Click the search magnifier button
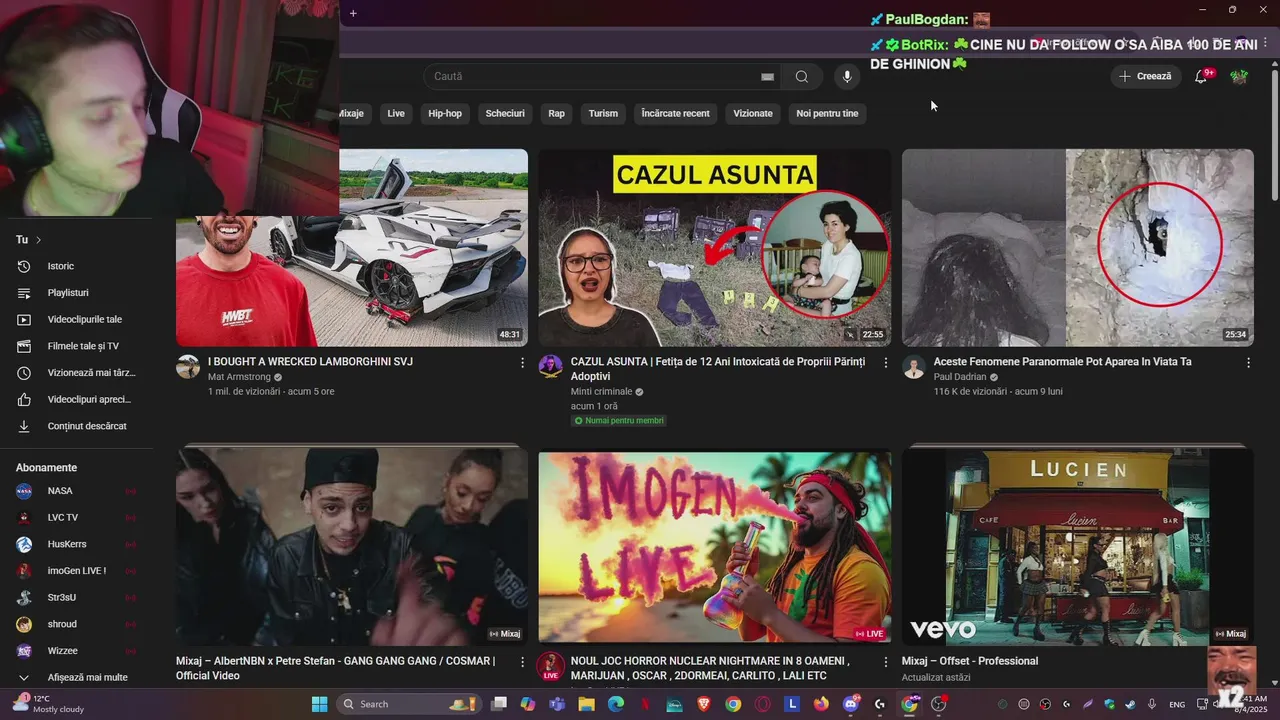Viewport: 1280px width, 720px height. pyautogui.click(x=801, y=76)
